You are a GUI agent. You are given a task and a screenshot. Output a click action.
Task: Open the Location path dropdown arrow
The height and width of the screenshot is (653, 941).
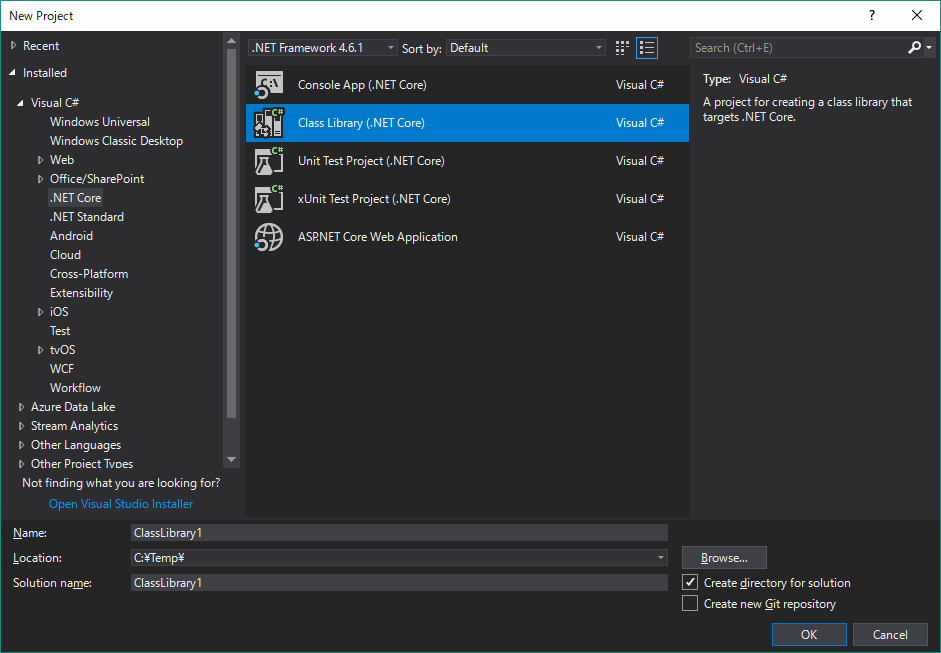(660, 558)
